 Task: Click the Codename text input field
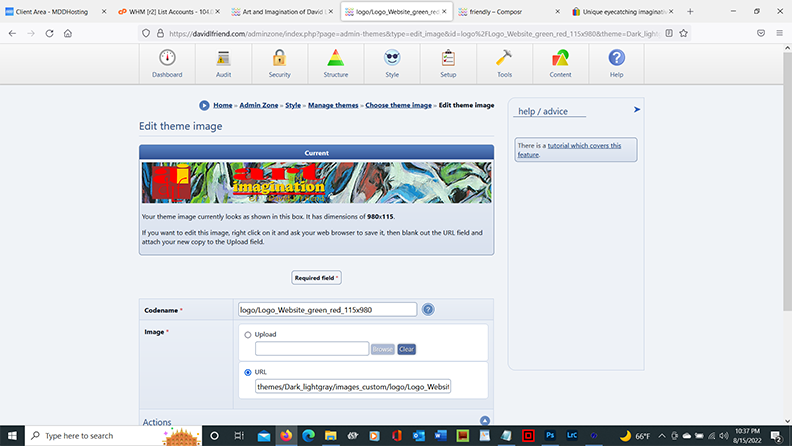point(326,309)
